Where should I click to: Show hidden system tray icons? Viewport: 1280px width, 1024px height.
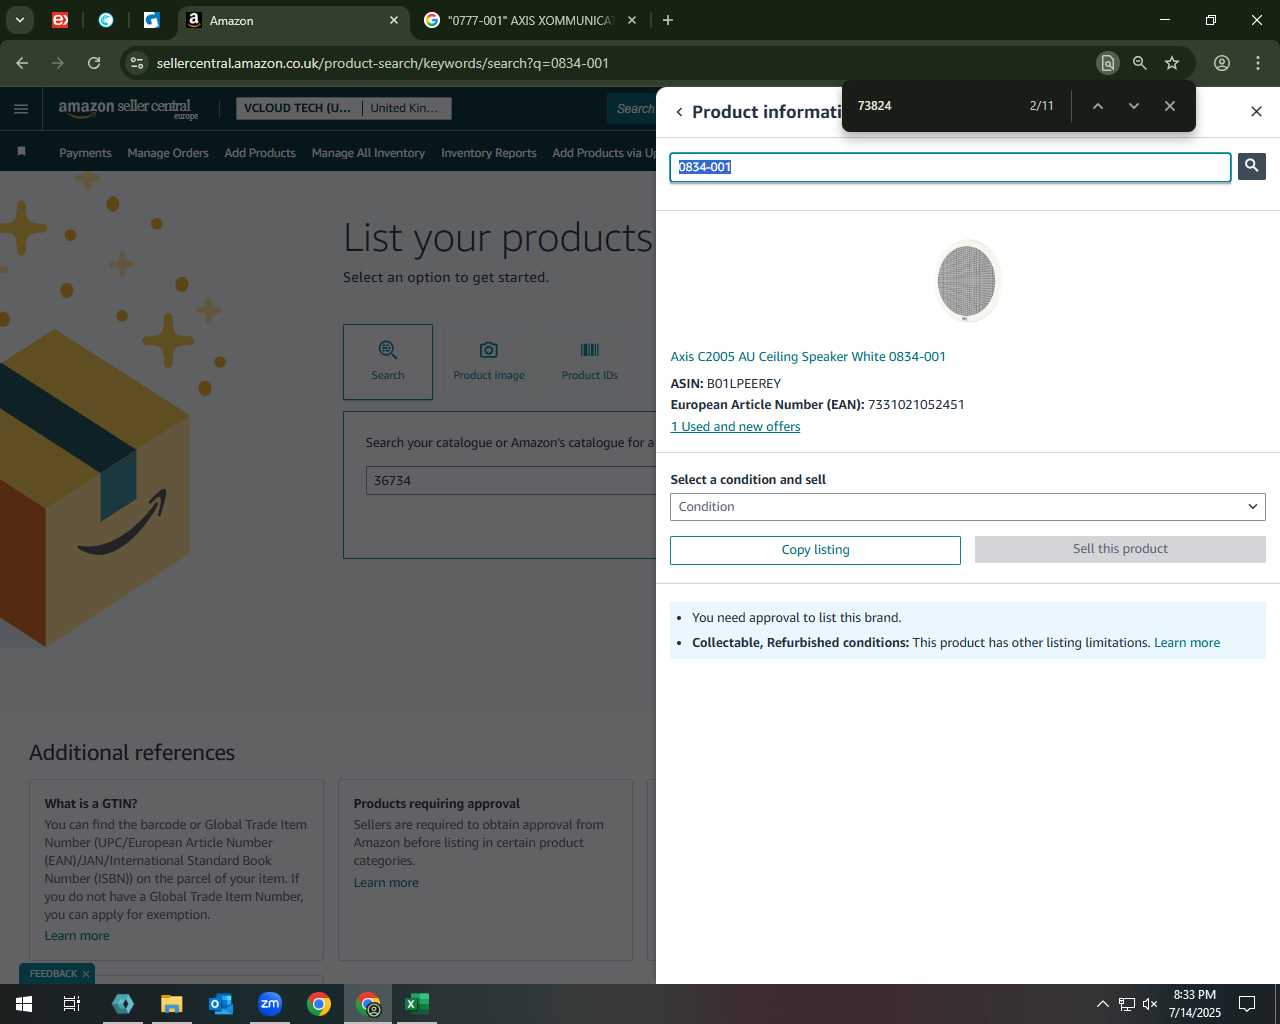click(x=1102, y=1004)
